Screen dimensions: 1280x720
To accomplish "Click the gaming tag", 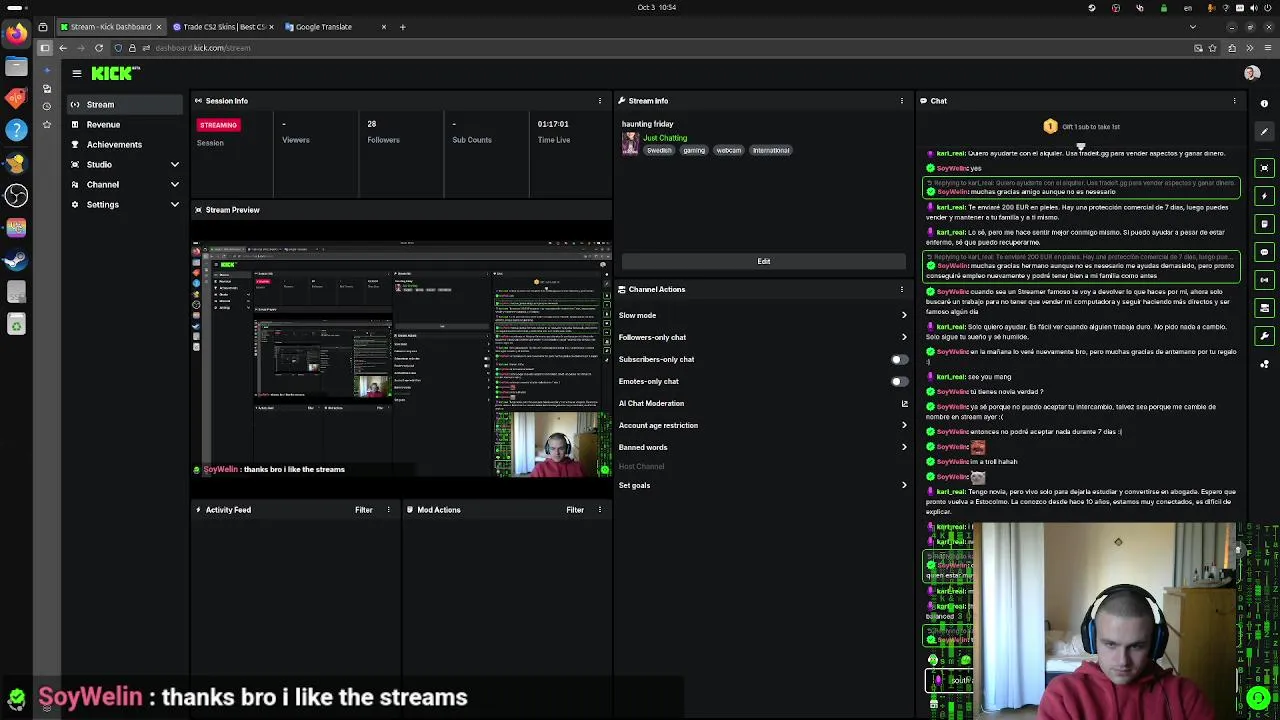I will [694, 150].
